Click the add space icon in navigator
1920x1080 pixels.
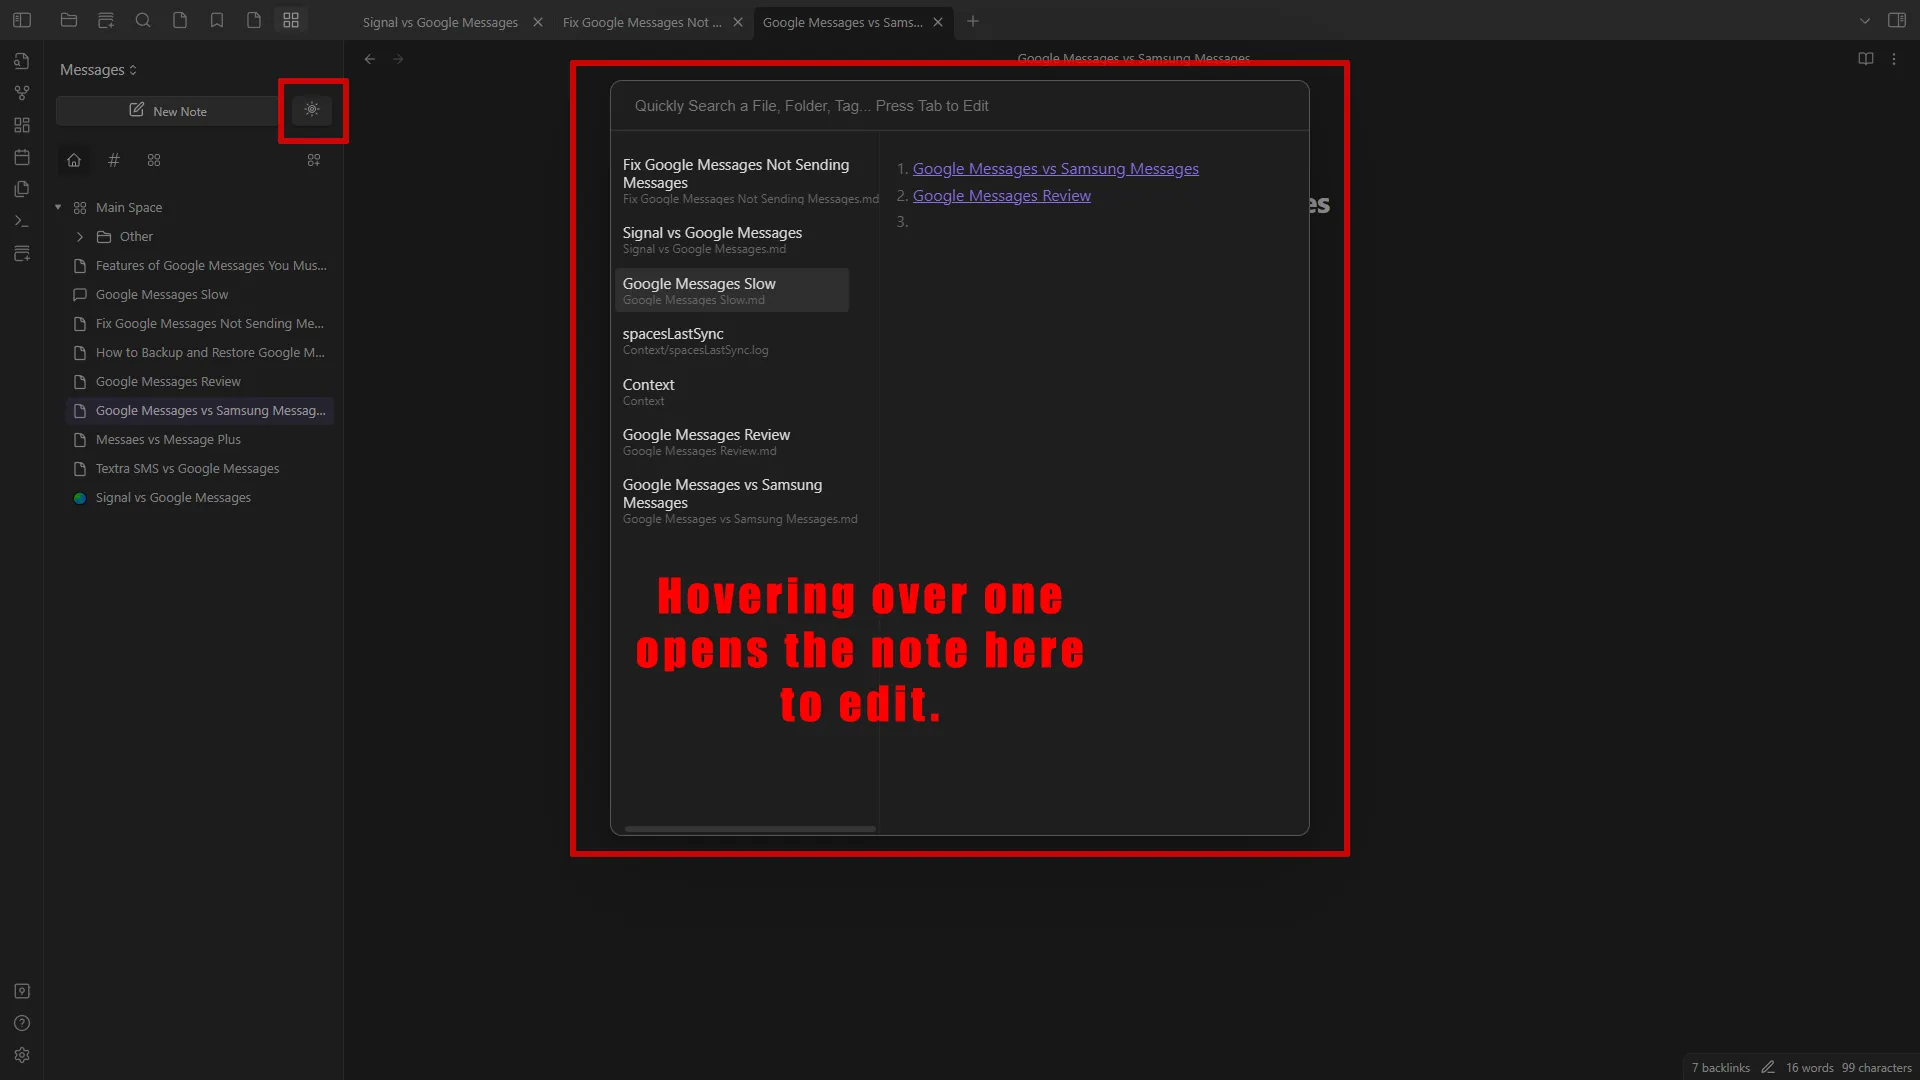point(314,160)
